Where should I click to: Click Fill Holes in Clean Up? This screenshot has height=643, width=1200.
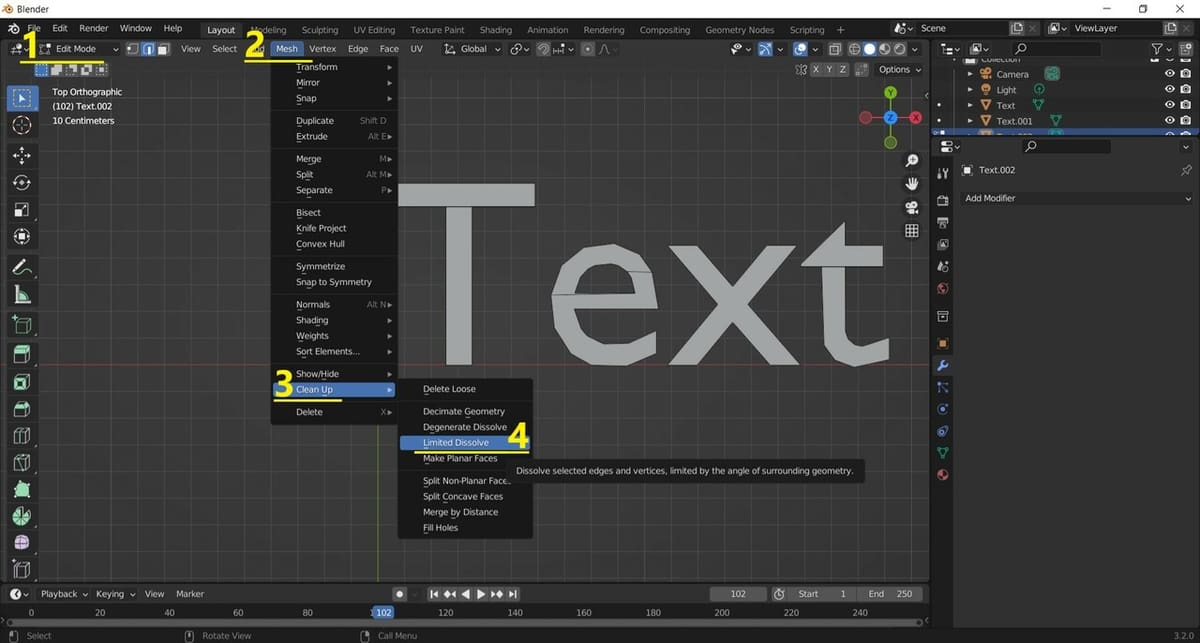point(465,528)
